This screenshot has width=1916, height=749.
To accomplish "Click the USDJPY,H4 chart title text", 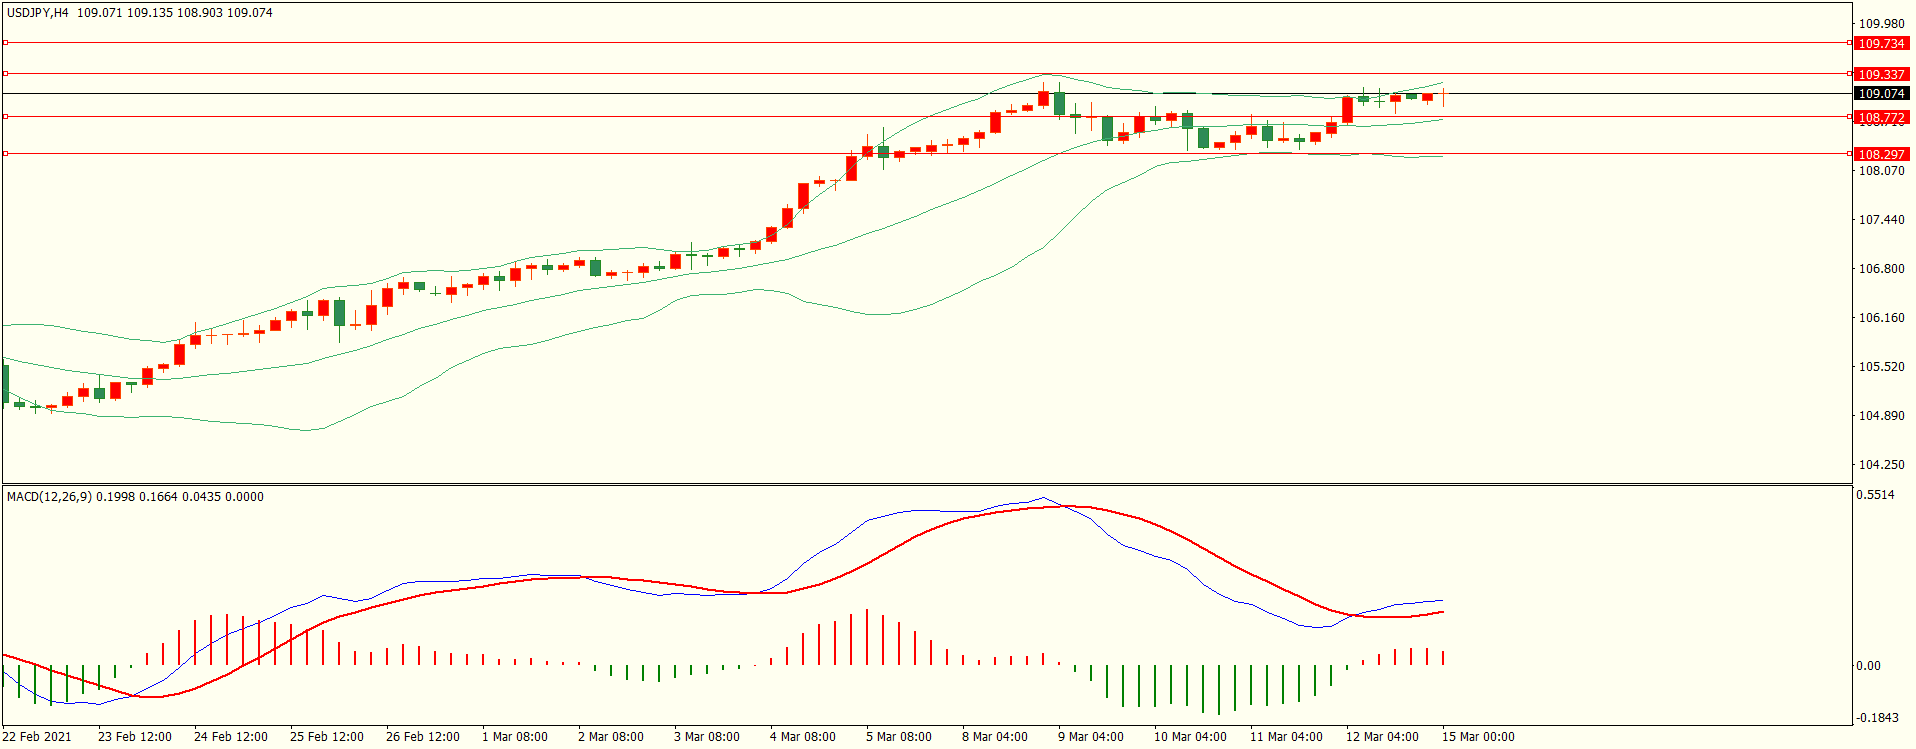I will click(38, 13).
